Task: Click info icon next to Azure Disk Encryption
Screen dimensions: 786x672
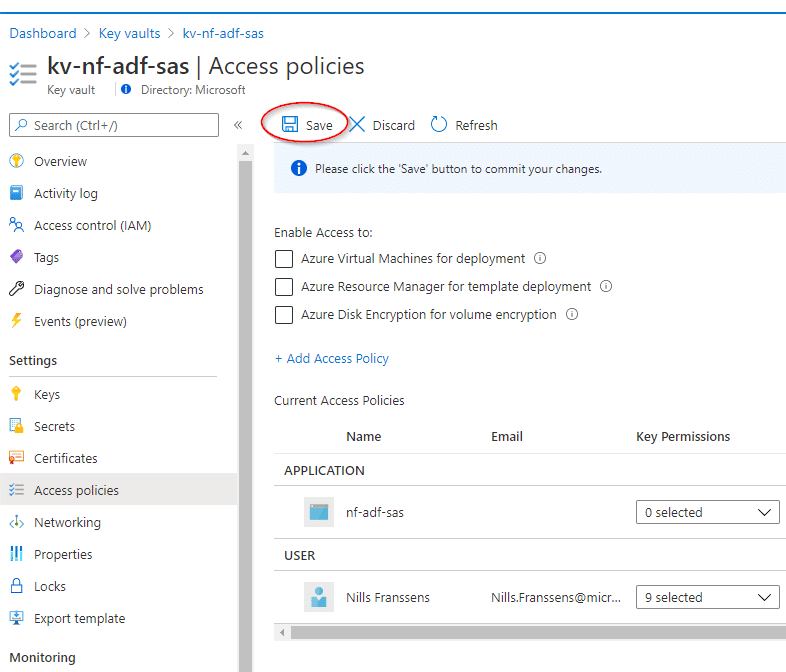Action: [572, 314]
